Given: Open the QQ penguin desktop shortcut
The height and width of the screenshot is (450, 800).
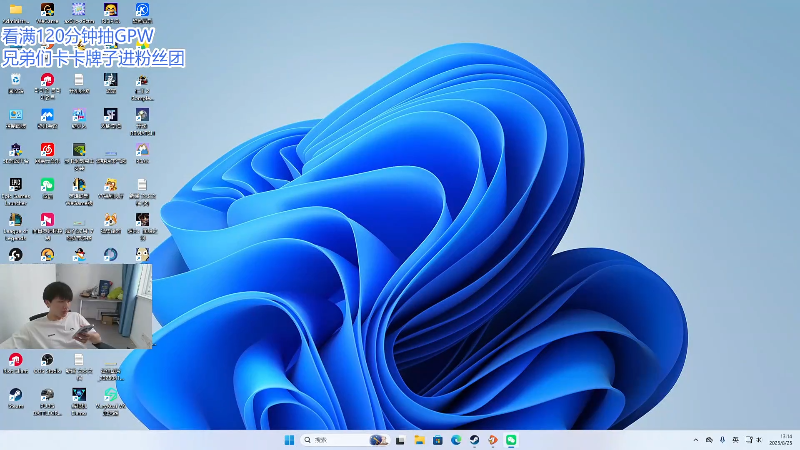Looking at the screenshot, I should coord(79,255).
